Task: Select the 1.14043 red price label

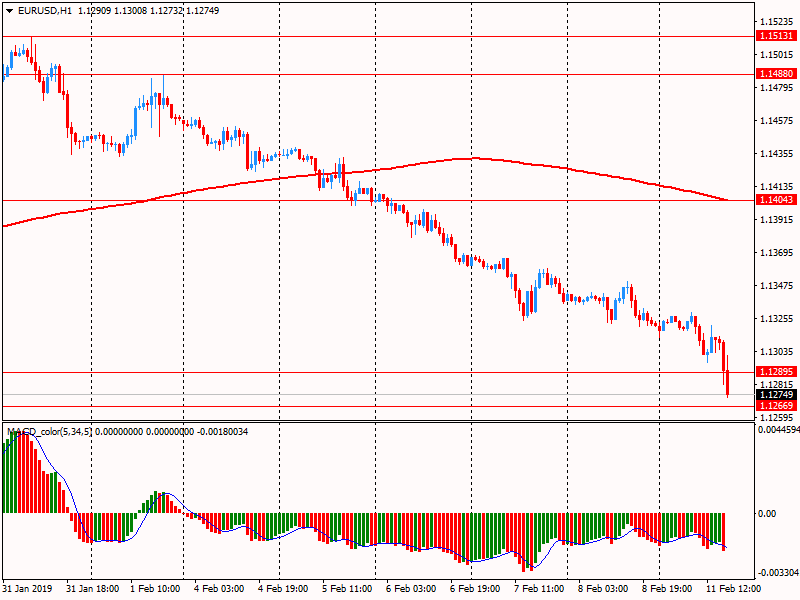Action: click(776, 199)
